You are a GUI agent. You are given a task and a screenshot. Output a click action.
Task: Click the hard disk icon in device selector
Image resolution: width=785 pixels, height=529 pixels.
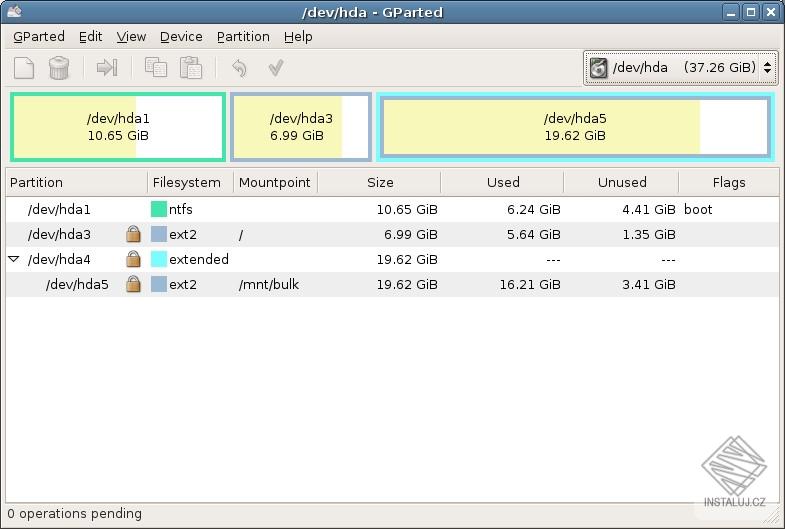(x=598, y=68)
